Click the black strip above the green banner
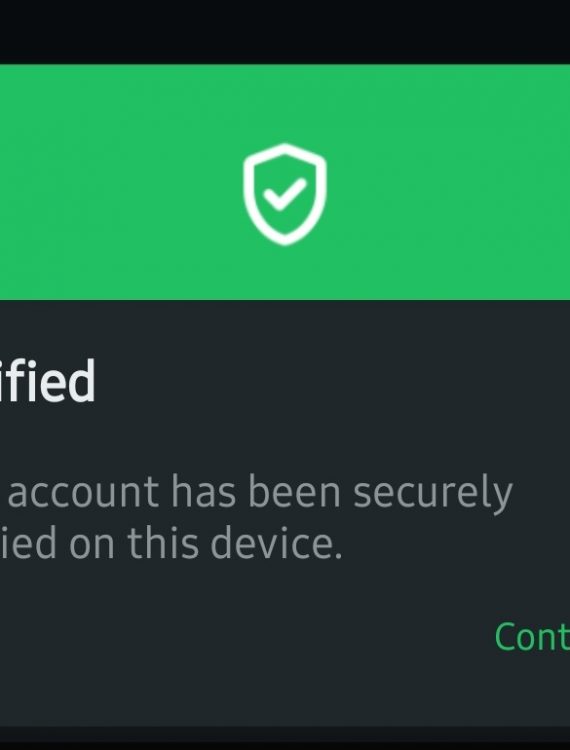 click(285, 32)
